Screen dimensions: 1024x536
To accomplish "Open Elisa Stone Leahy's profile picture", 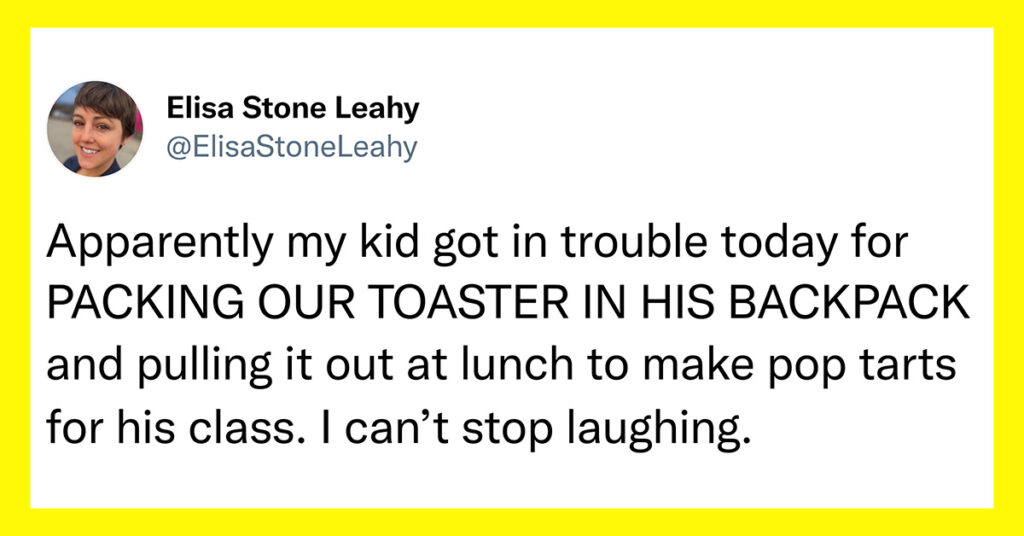I will coord(95,129).
